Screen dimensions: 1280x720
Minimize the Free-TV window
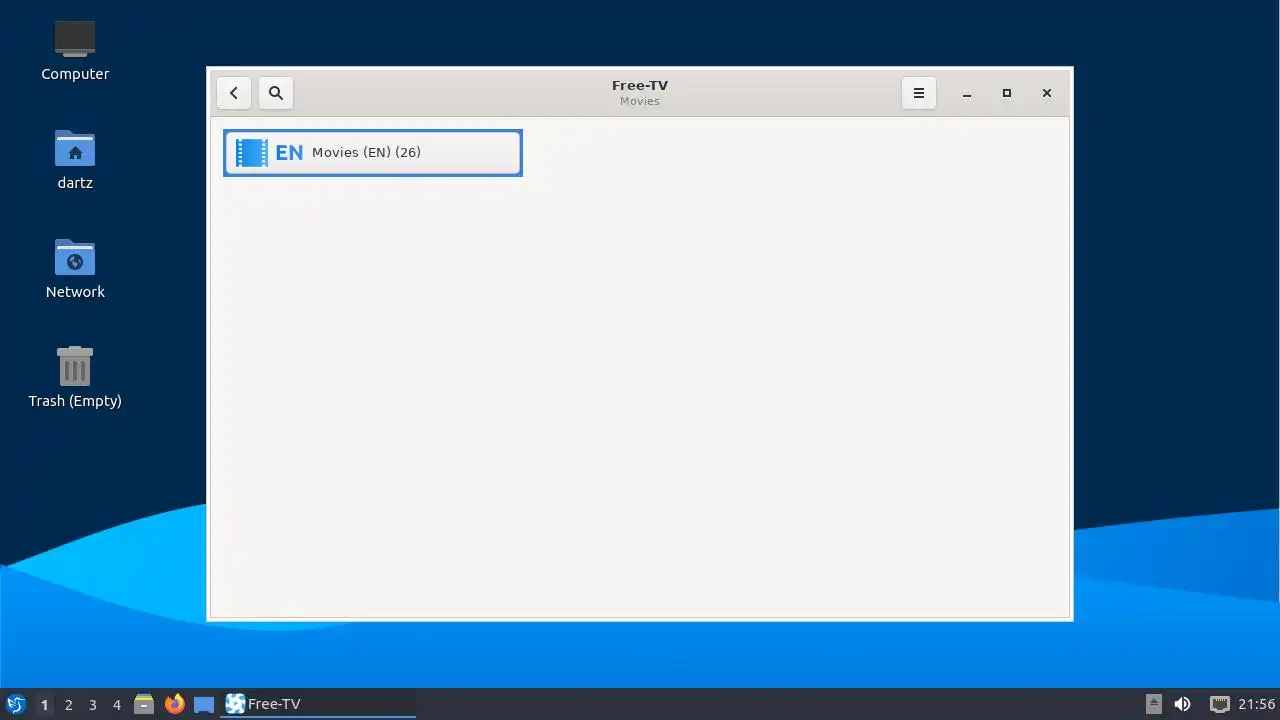(967, 93)
